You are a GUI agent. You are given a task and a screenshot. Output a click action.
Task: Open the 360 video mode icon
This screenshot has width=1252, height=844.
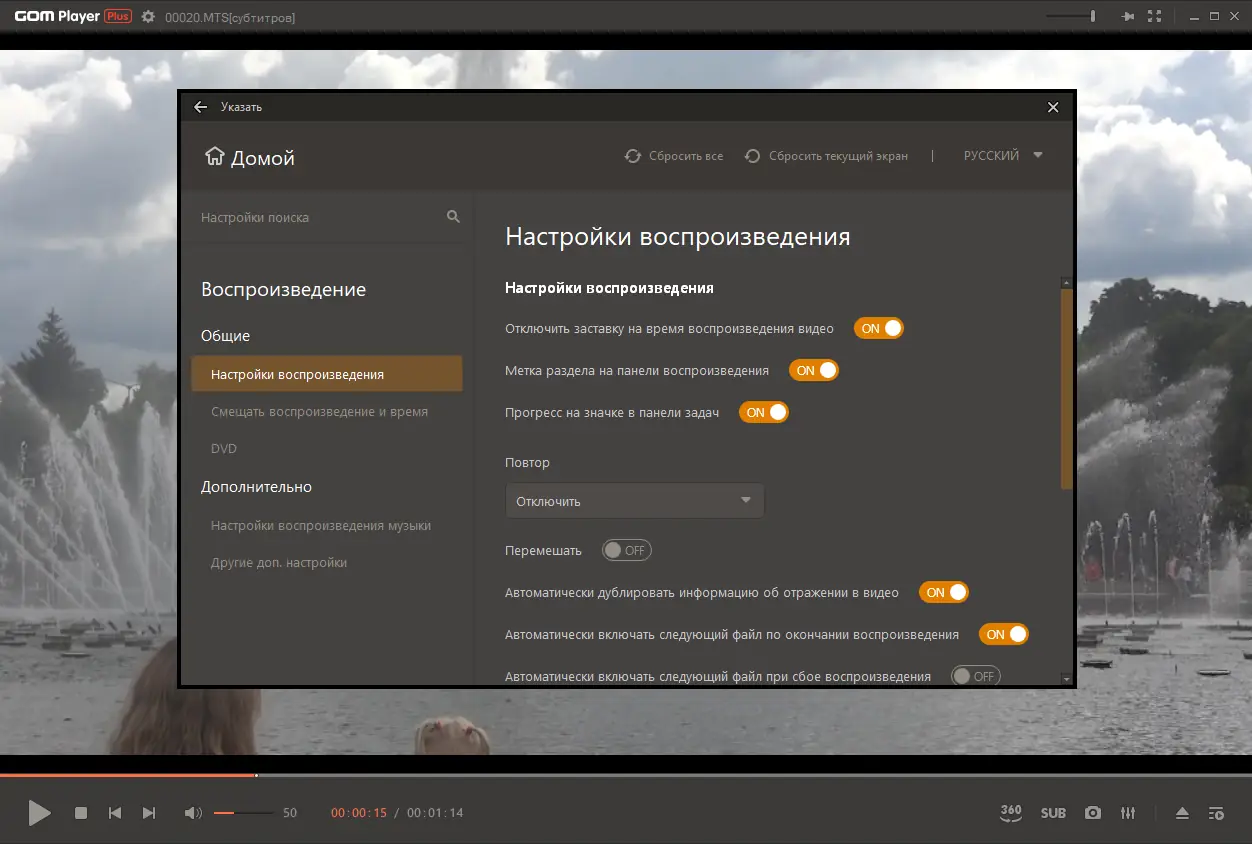1011,812
